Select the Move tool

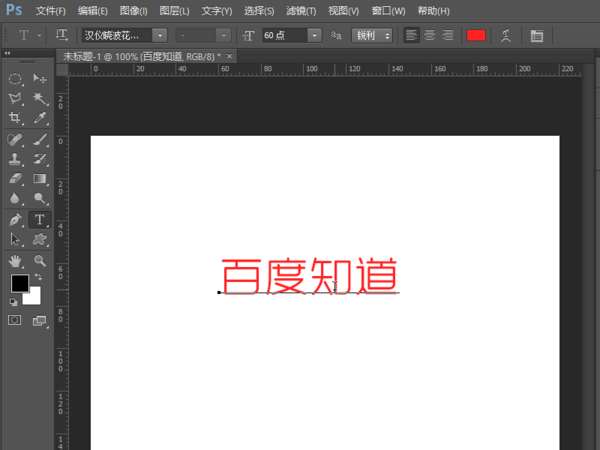click(40, 79)
